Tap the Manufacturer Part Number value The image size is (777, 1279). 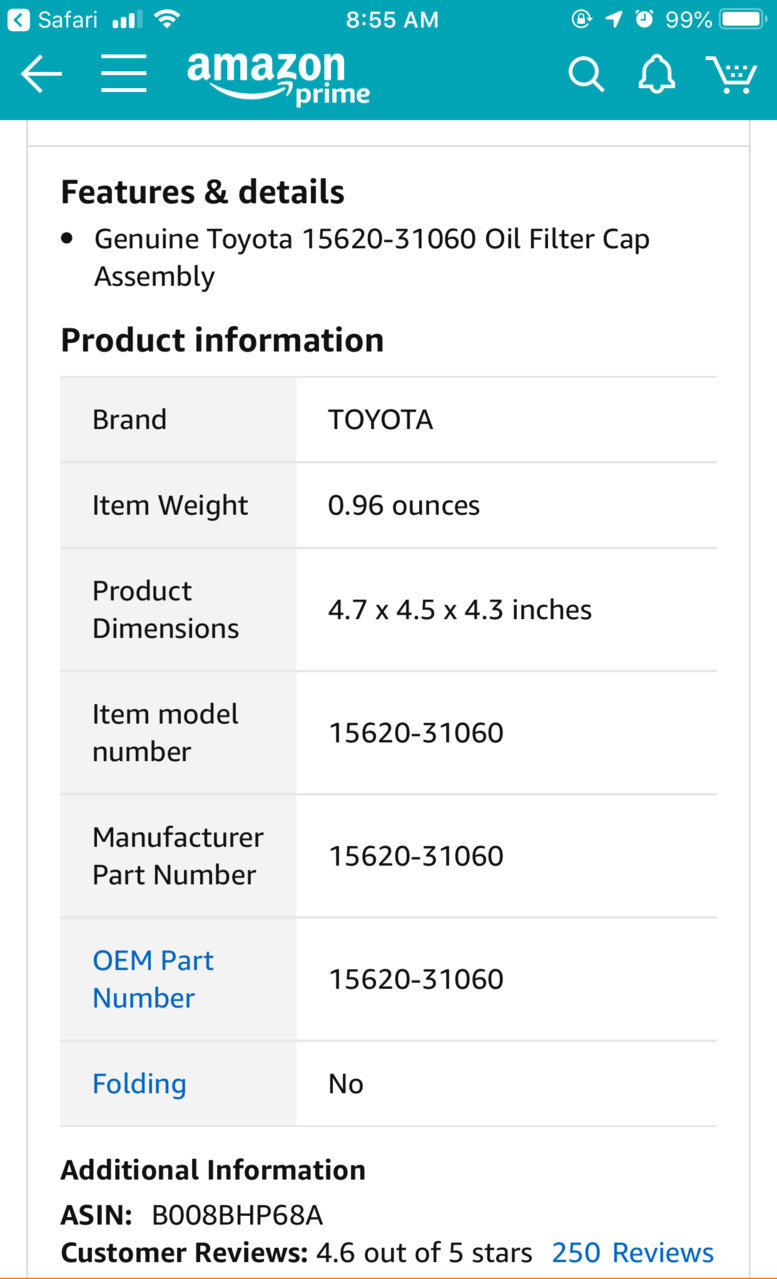(x=416, y=856)
